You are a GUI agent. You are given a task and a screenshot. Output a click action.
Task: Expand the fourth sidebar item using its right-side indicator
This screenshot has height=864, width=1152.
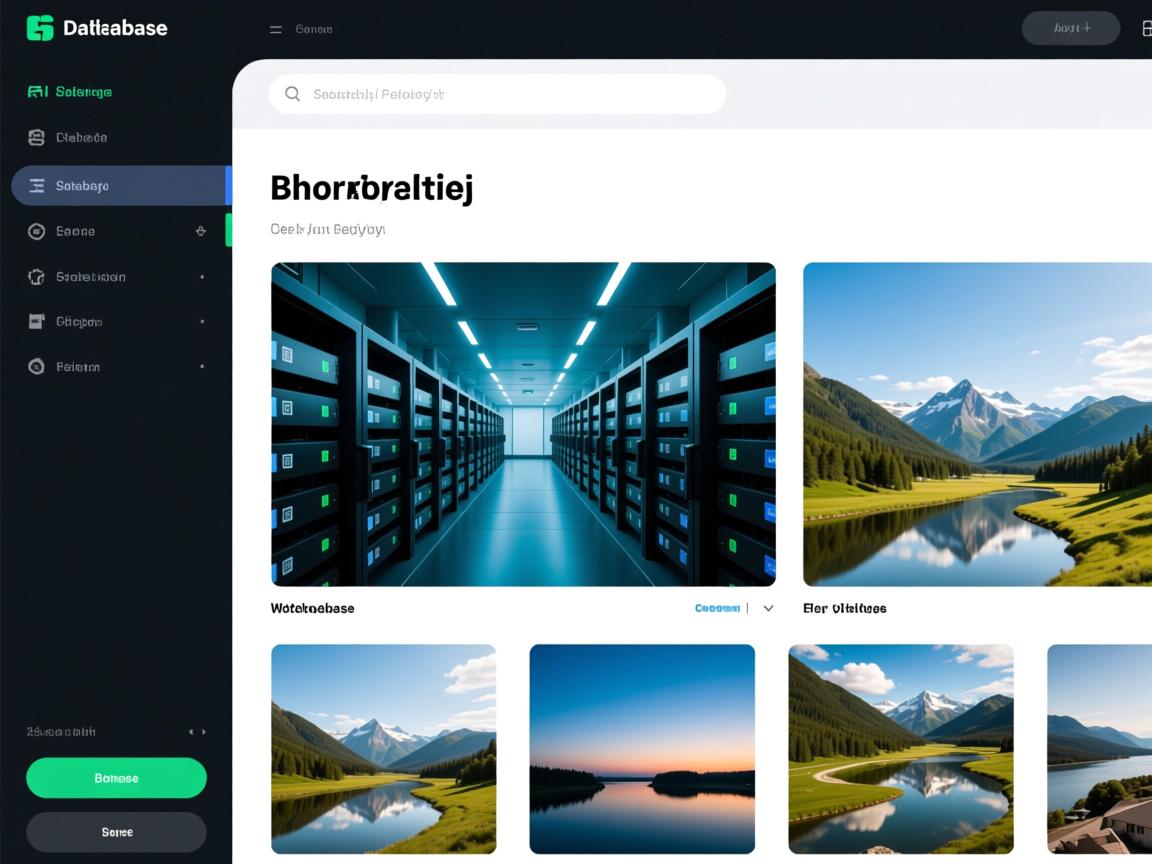coord(201,231)
